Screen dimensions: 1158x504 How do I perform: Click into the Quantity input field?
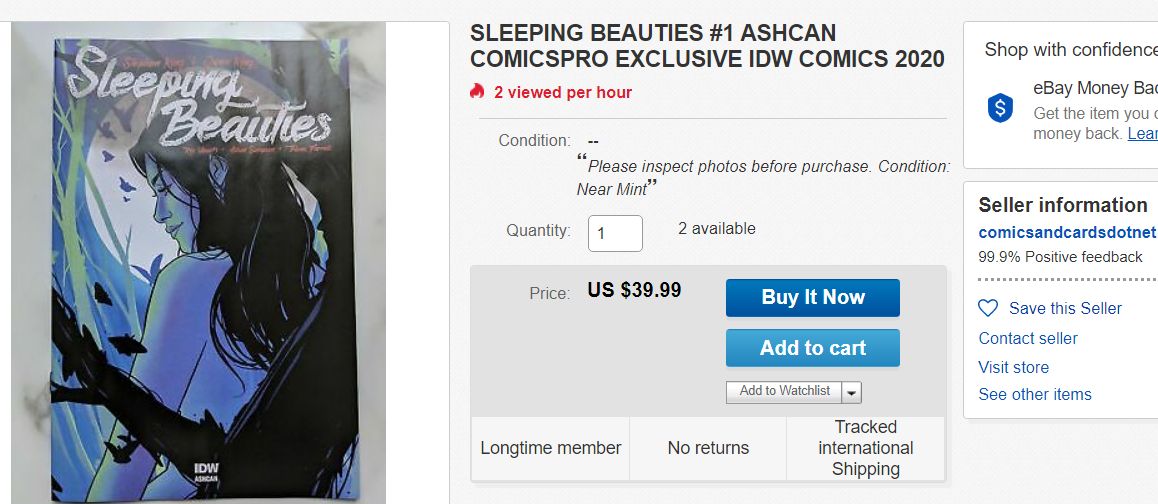click(614, 234)
